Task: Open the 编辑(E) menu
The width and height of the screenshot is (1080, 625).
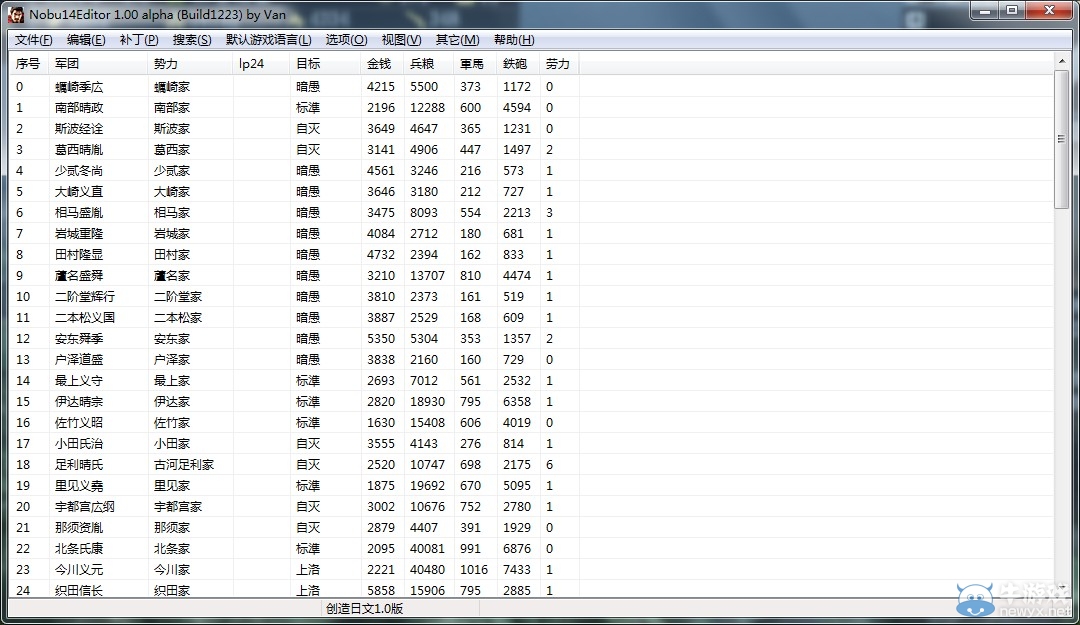Action: tap(86, 40)
